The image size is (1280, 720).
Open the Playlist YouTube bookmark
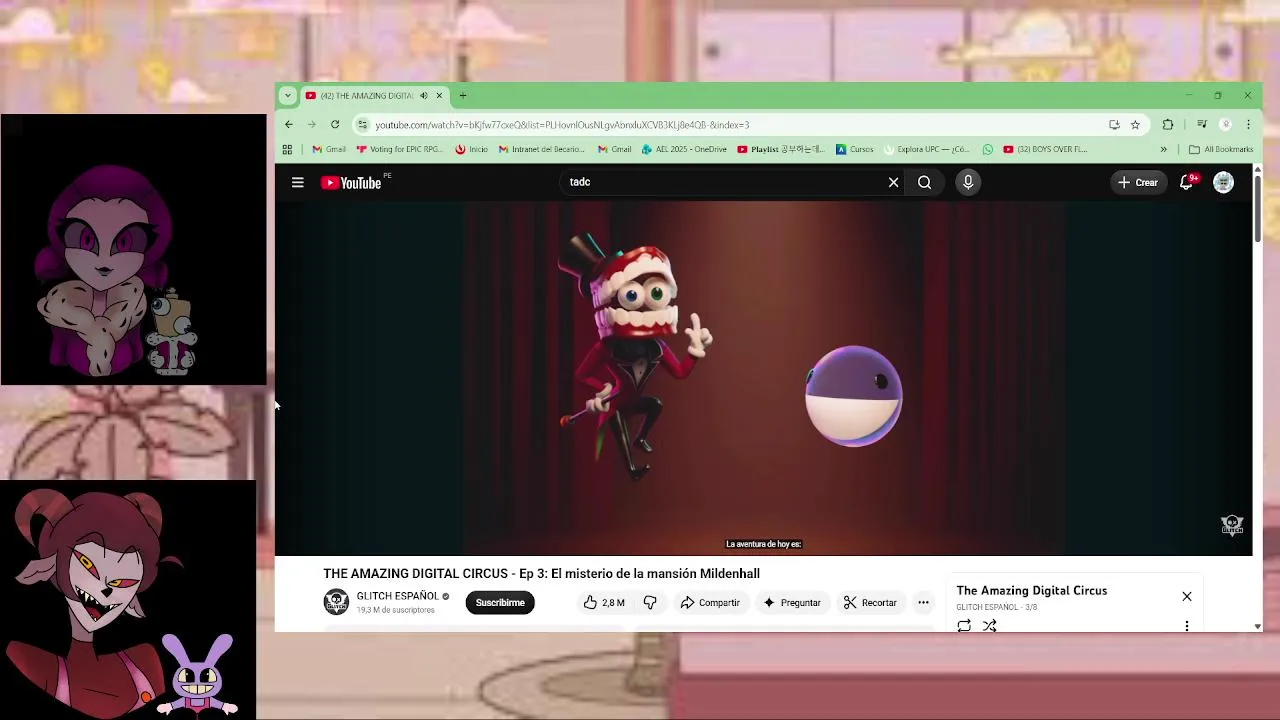[x=781, y=149]
